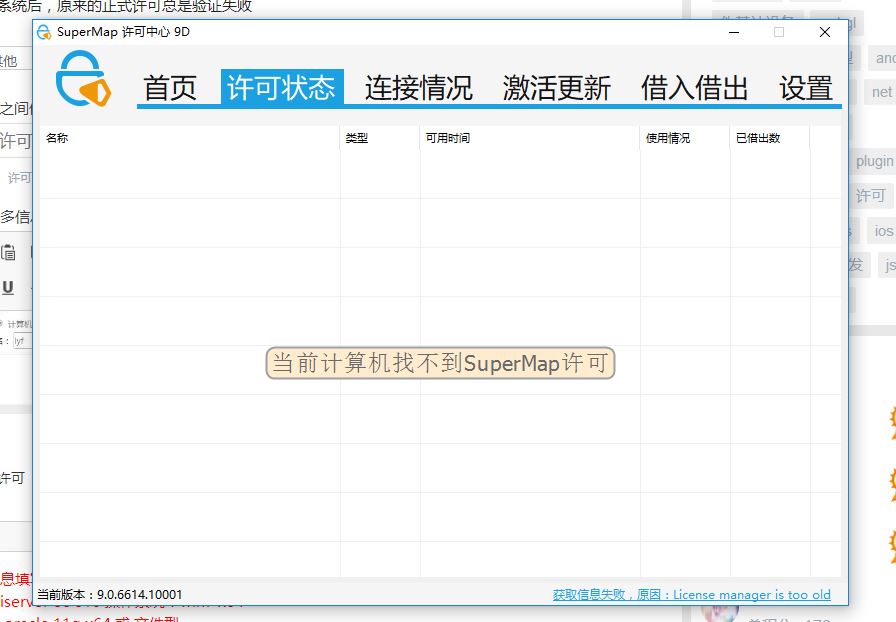Open the 首页 tab

pyautogui.click(x=170, y=87)
